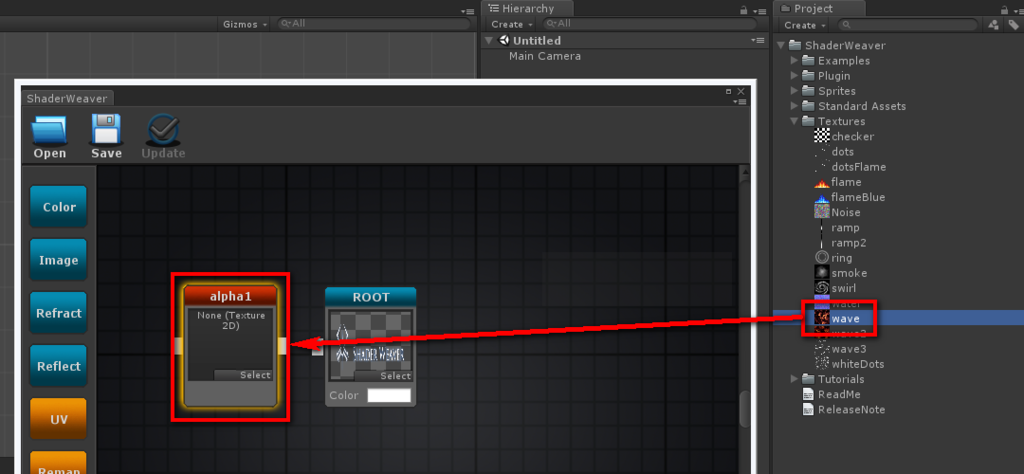This screenshot has width=1024, height=474.
Task: Select the Noise texture icon
Action: click(822, 212)
